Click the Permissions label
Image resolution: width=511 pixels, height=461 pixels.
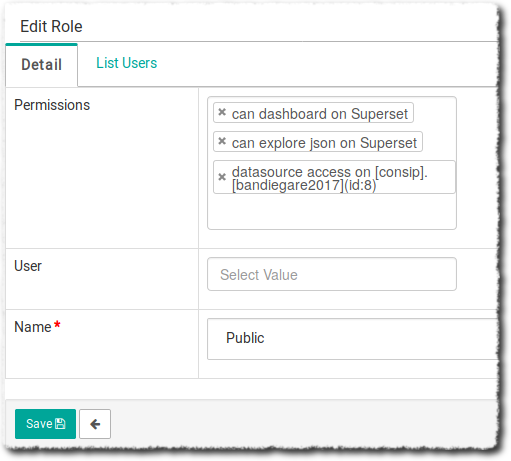[x=52, y=105]
